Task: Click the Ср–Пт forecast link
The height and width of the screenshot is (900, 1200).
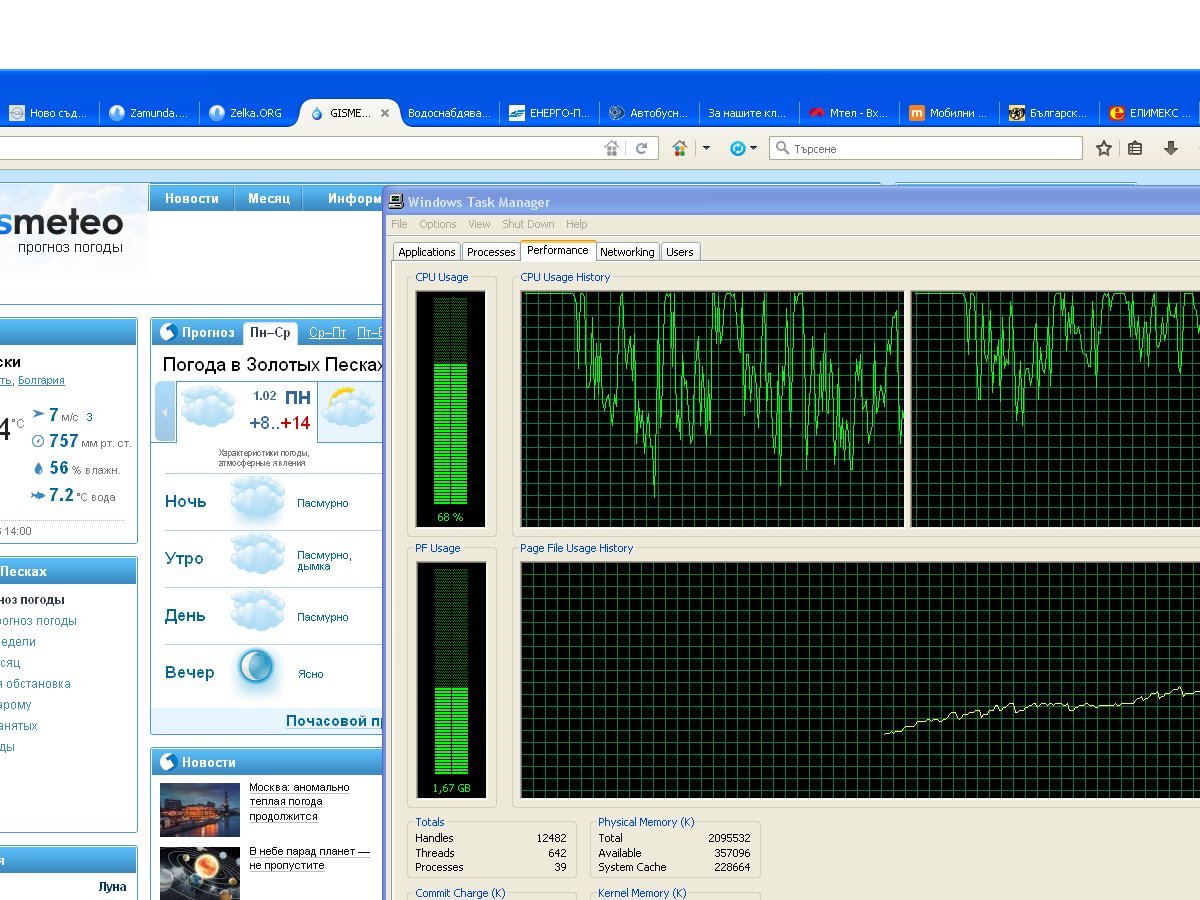Action: tap(327, 333)
